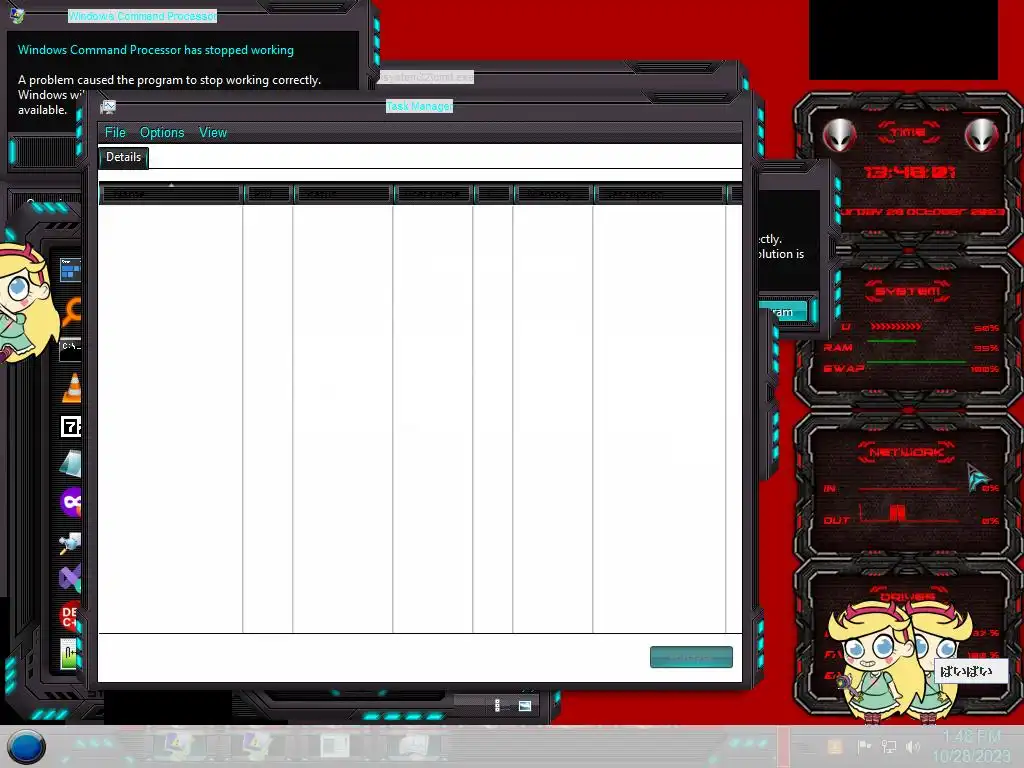This screenshot has height=768, width=1024.
Task: Launch Visual Studio from the left dock
Action: coord(70,577)
